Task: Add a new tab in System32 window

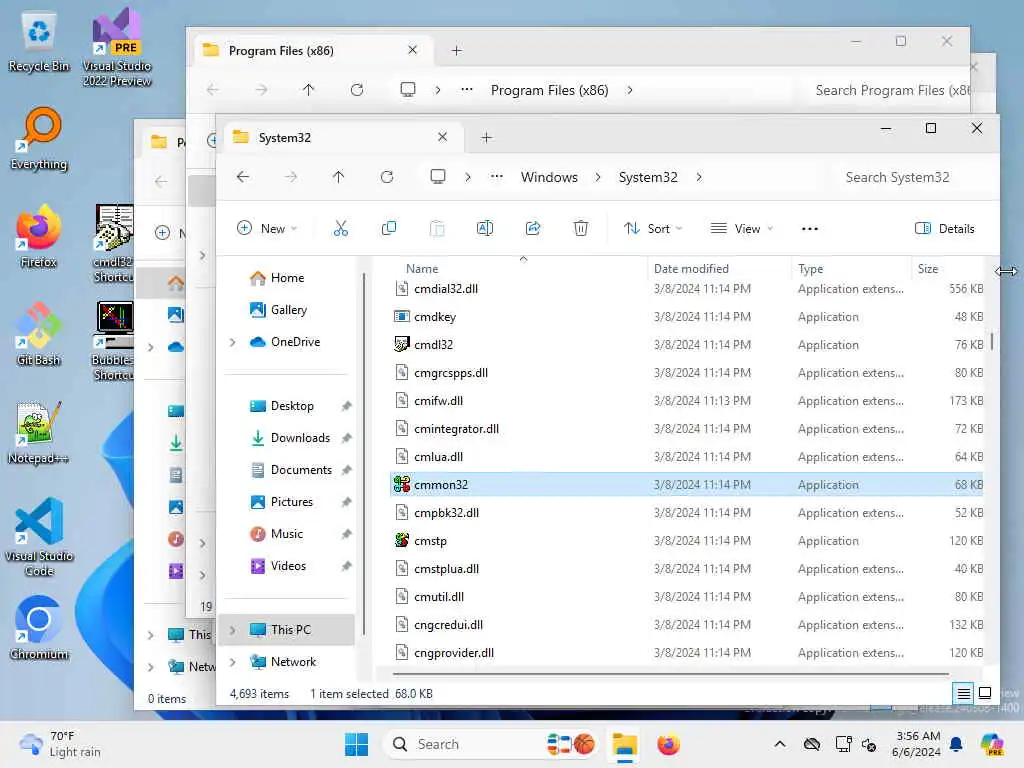Action: tap(487, 137)
